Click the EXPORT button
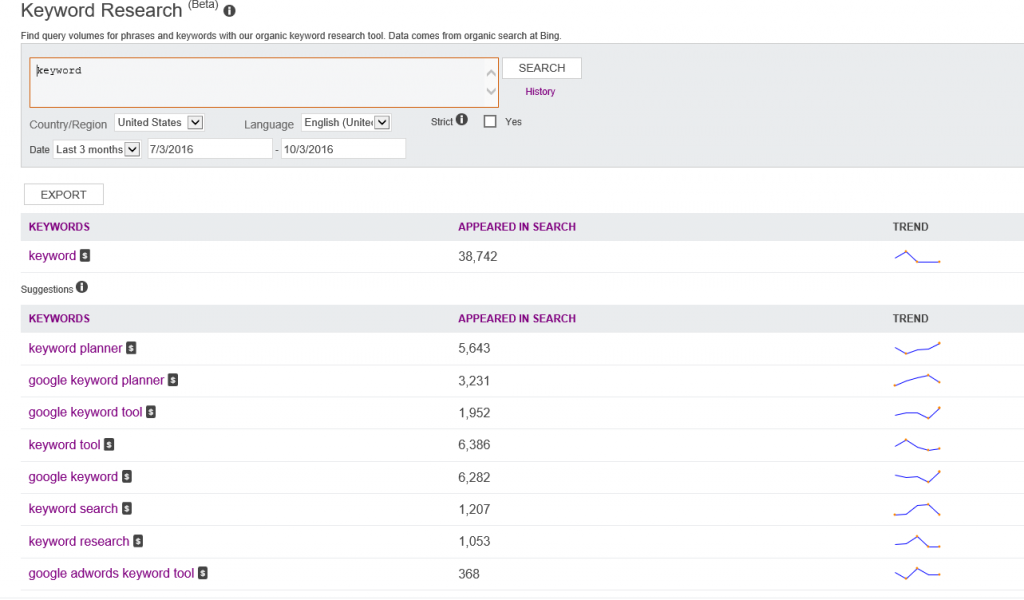This screenshot has height=600, width=1024. 63,195
